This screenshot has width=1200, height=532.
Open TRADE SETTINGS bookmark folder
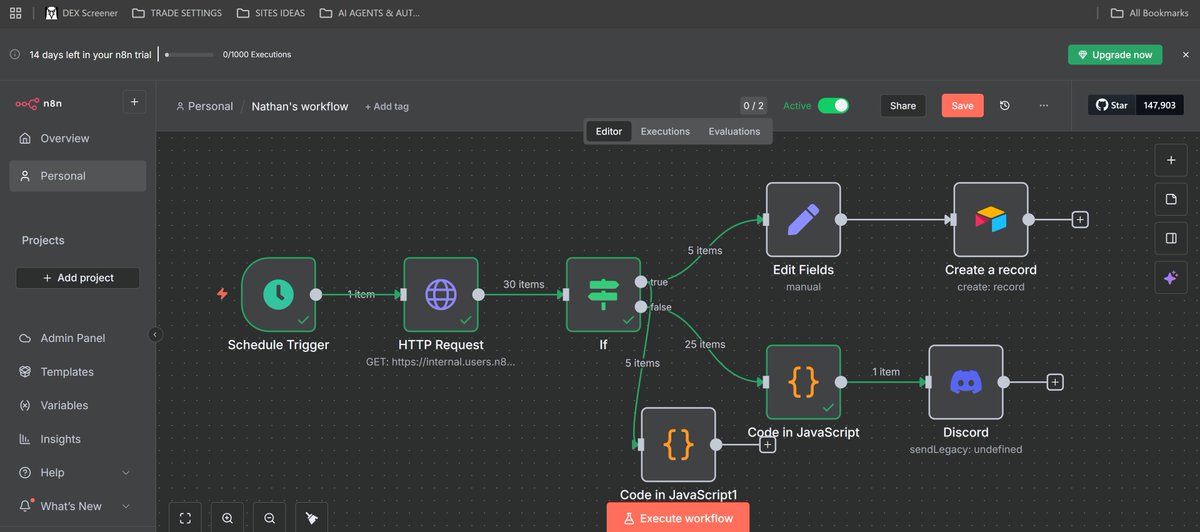(x=178, y=13)
